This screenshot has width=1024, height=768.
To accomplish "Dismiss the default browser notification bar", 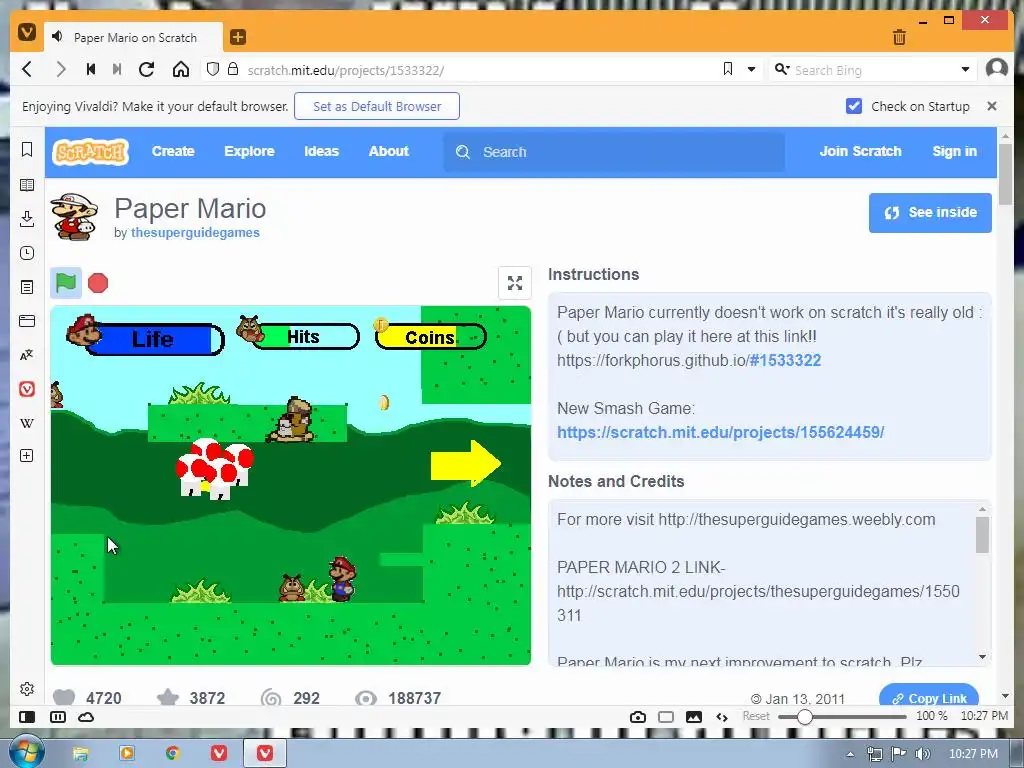I will pos(991,106).
